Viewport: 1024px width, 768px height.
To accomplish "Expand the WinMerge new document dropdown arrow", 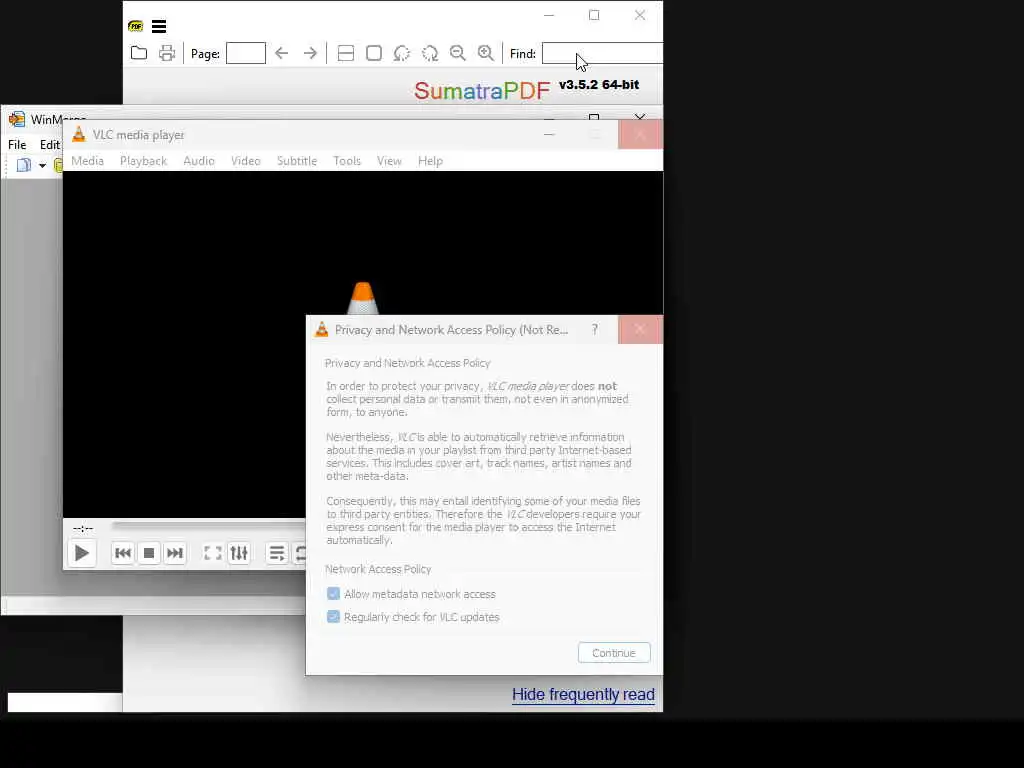I will (x=42, y=165).
